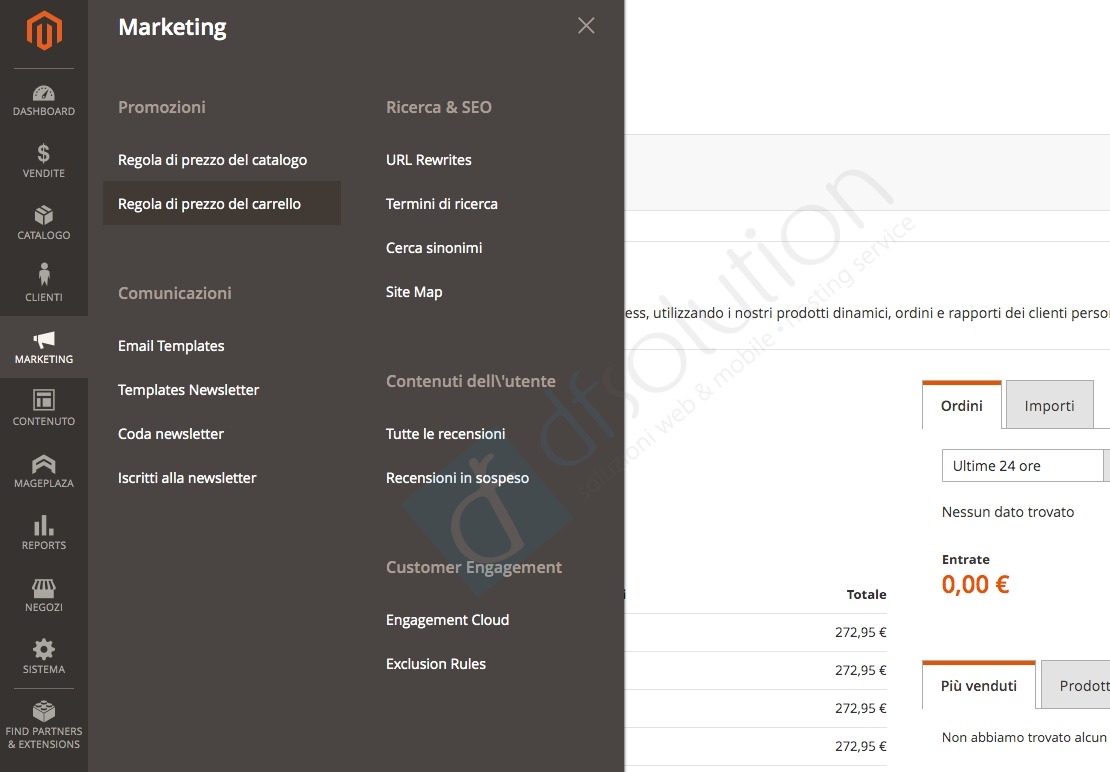The width and height of the screenshot is (1110, 772).
Task: Open Site Map menu item
Action: pyautogui.click(x=414, y=292)
